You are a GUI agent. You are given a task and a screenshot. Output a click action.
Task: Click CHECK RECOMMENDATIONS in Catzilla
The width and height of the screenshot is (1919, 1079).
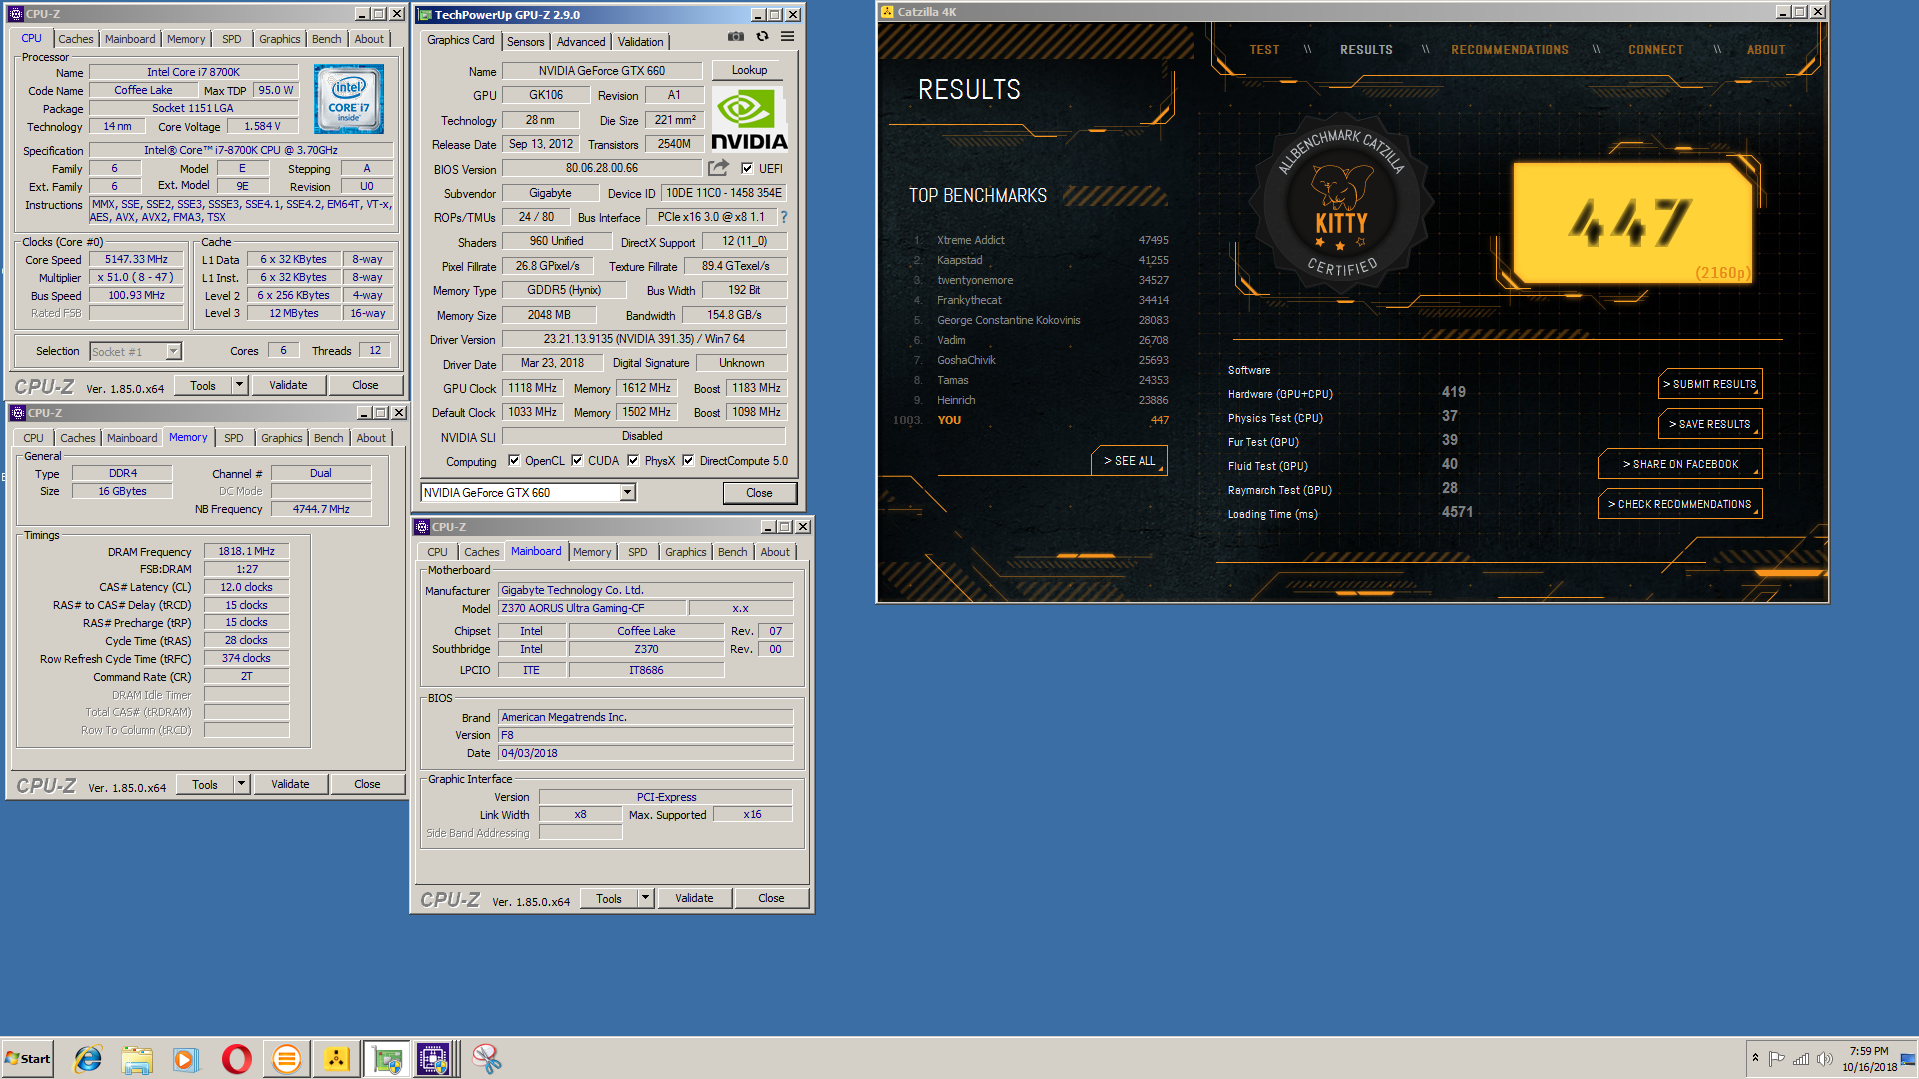(x=1680, y=504)
